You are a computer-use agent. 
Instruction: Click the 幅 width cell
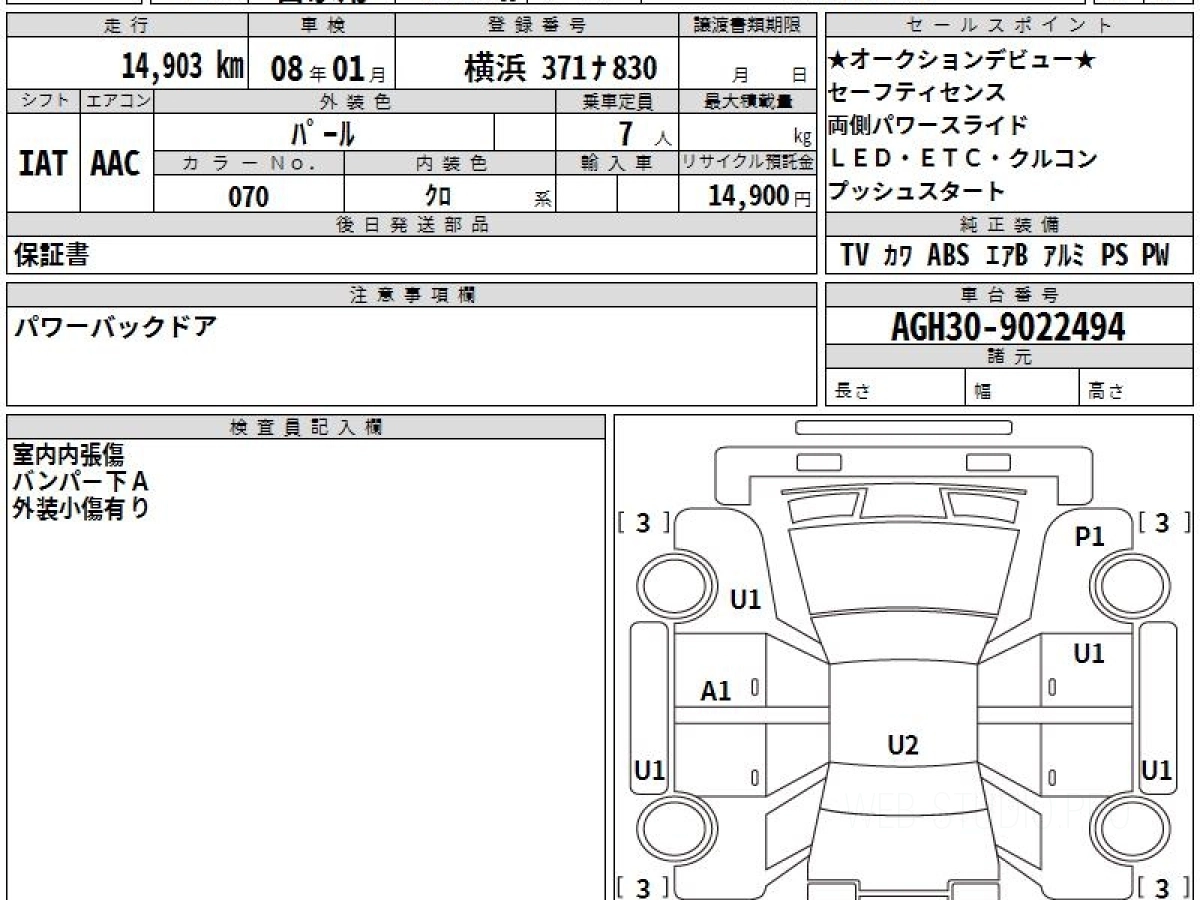(x=1022, y=389)
